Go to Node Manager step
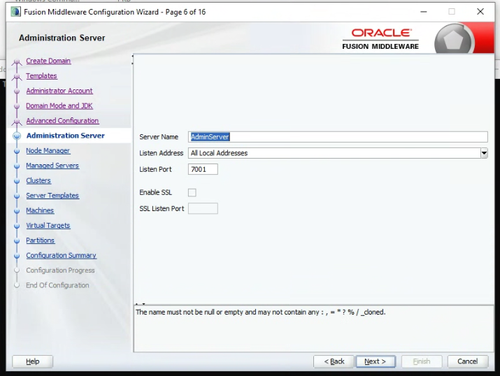 pos(48,151)
